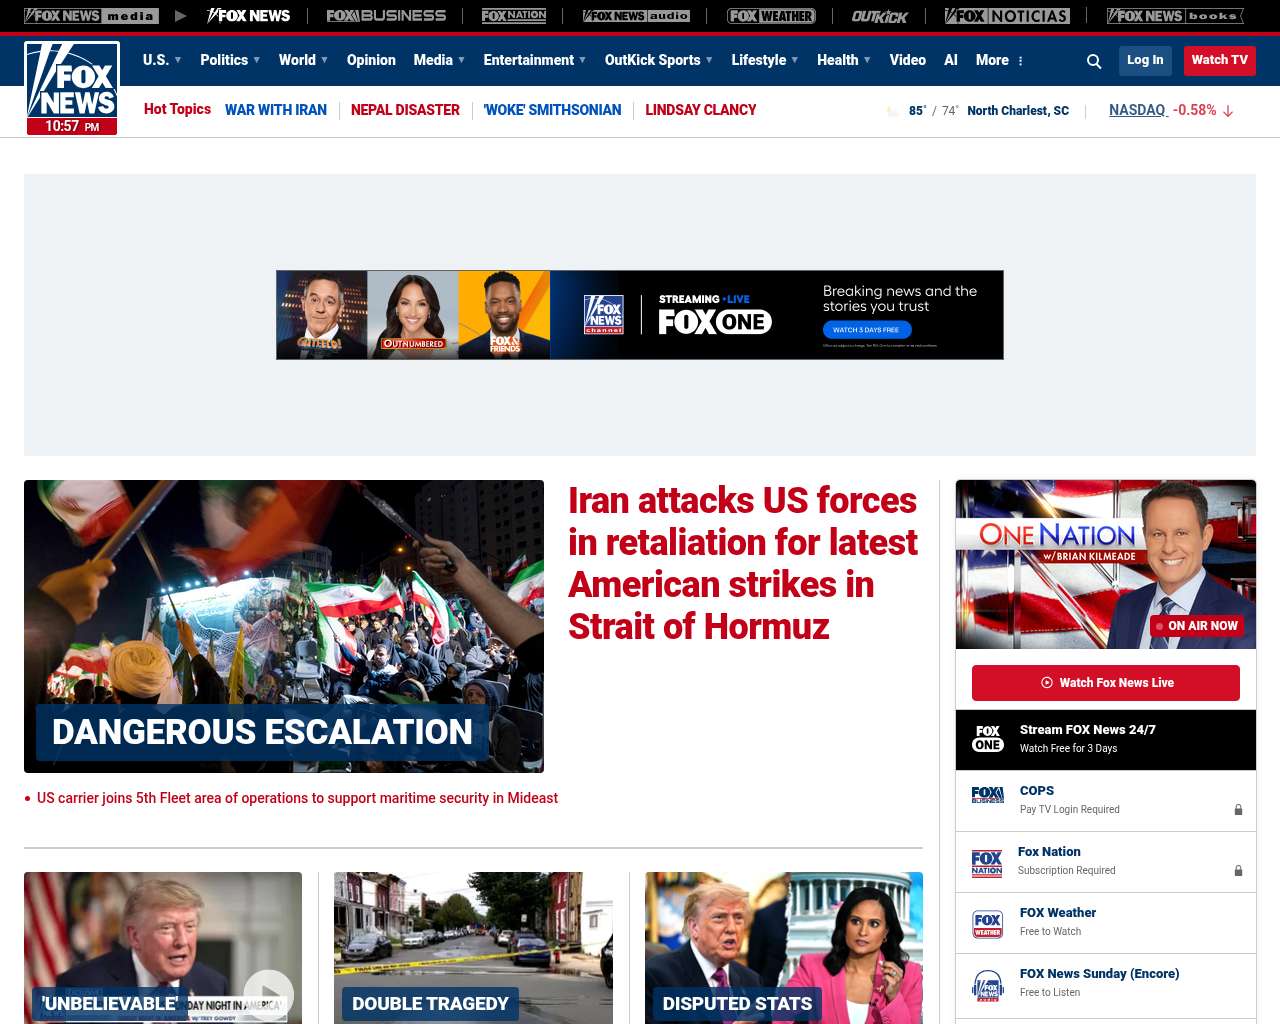Open Fox Weather logo in top bar
Image resolution: width=1280 pixels, height=1024 pixels.
coord(771,16)
